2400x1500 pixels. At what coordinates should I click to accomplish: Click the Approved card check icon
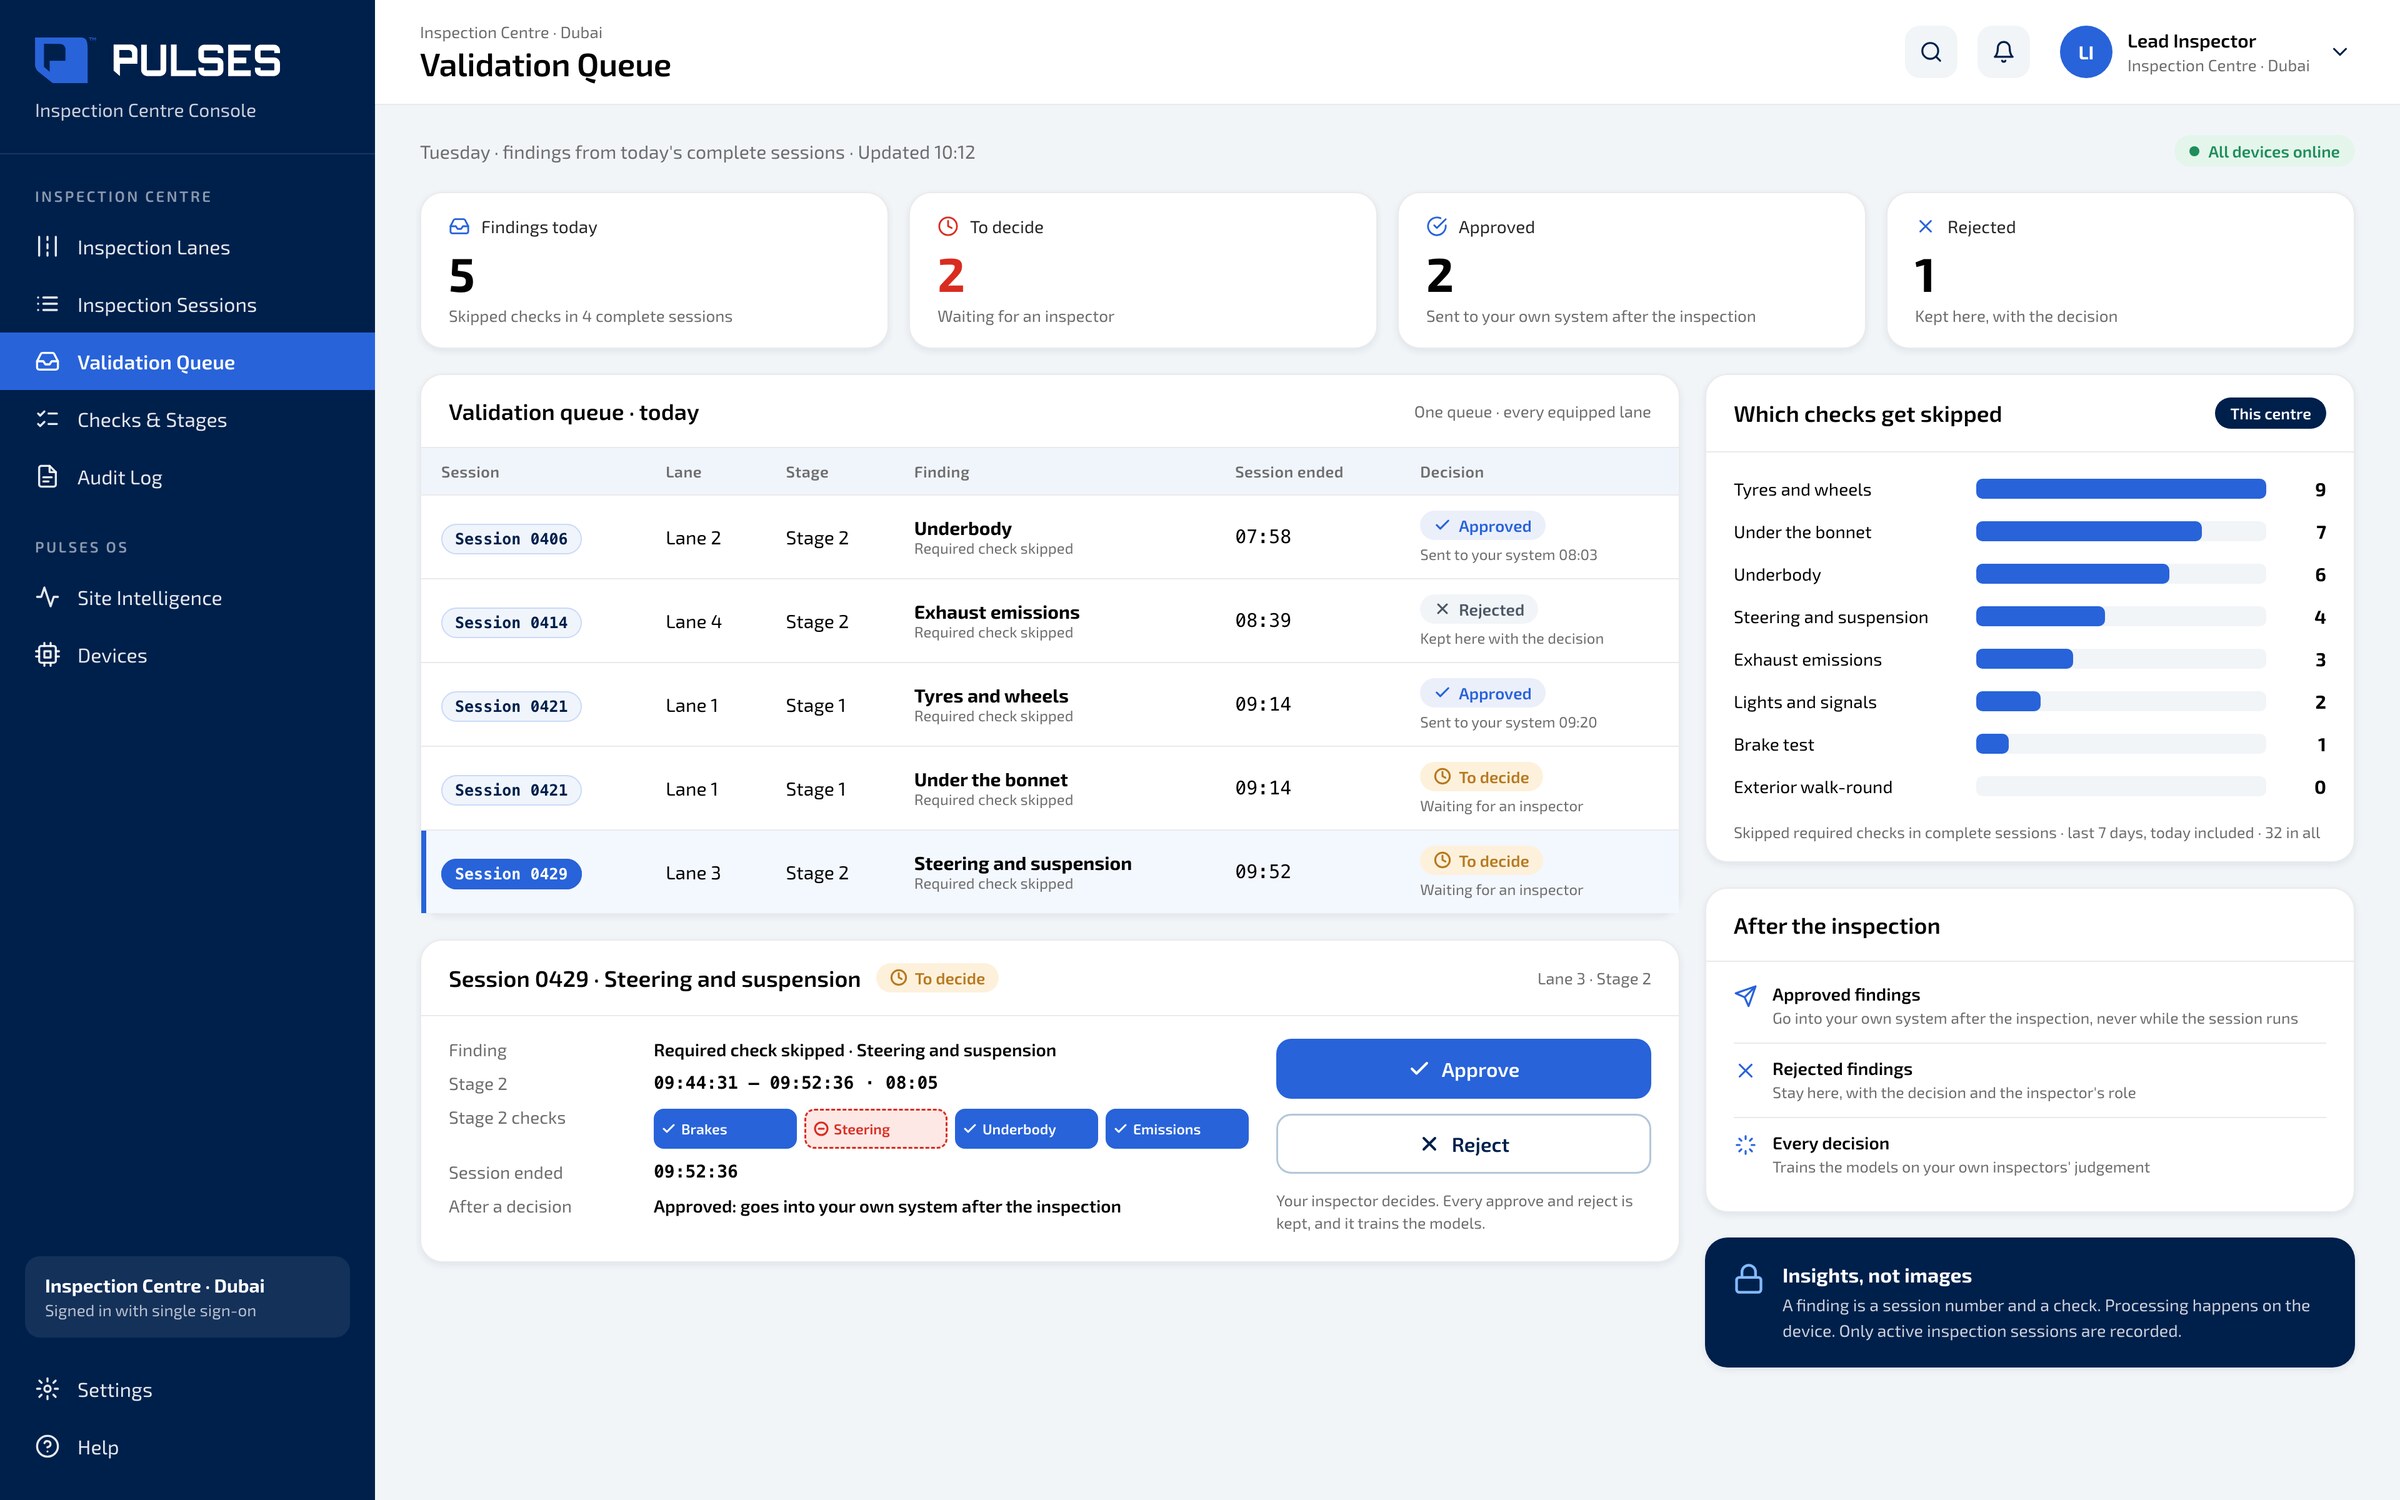coord(1437,227)
